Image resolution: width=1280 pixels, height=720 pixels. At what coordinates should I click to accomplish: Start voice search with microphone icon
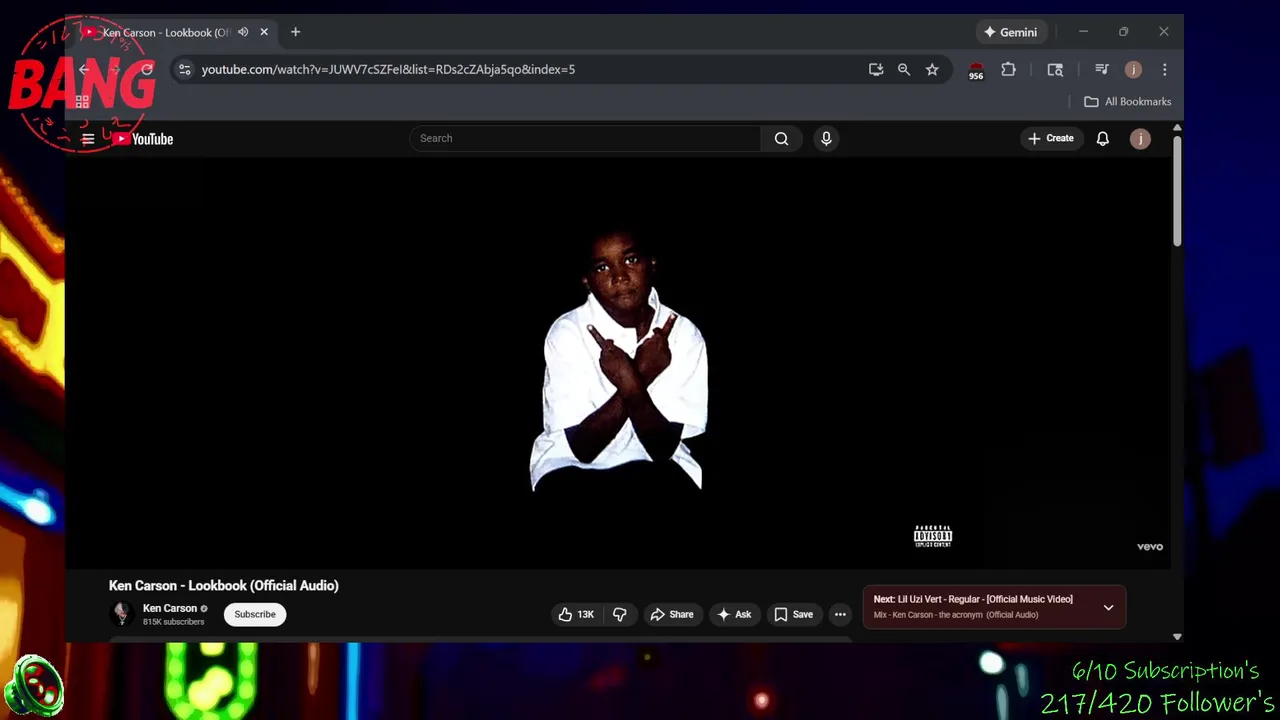click(x=826, y=139)
